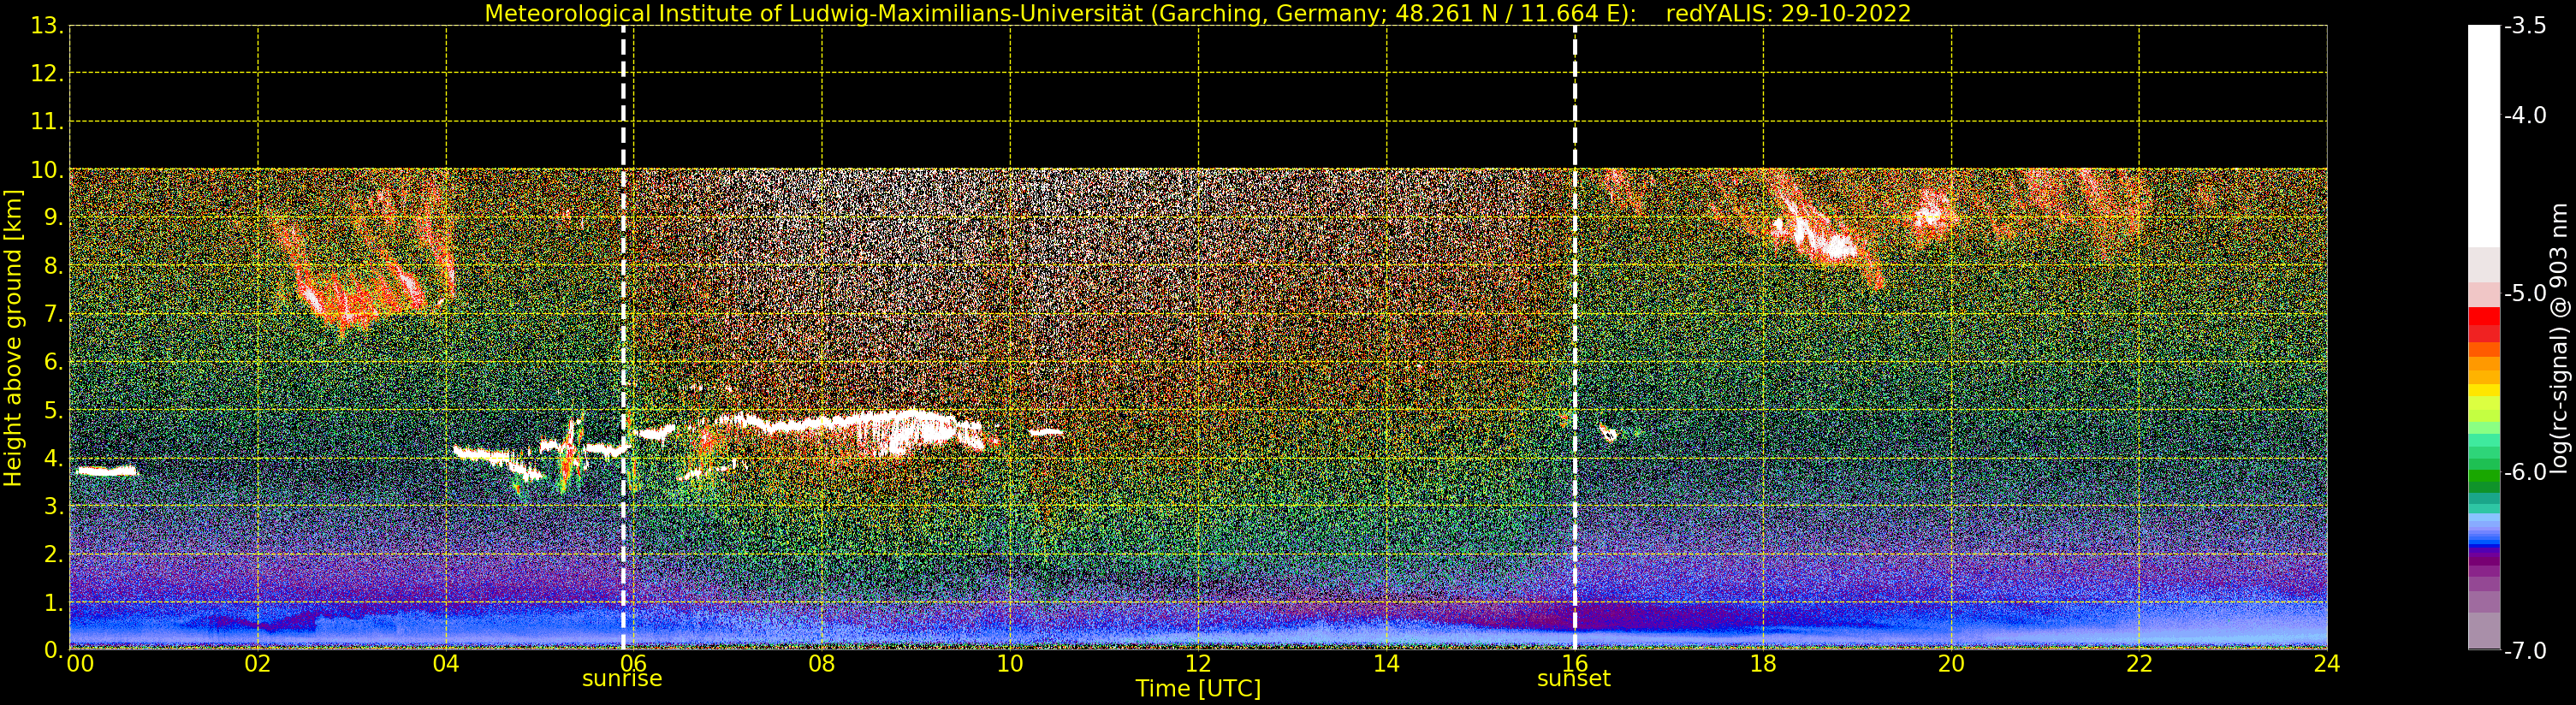The height and width of the screenshot is (705, 2576).
Task: Click the '00' time axis tick label
Action: (81, 664)
